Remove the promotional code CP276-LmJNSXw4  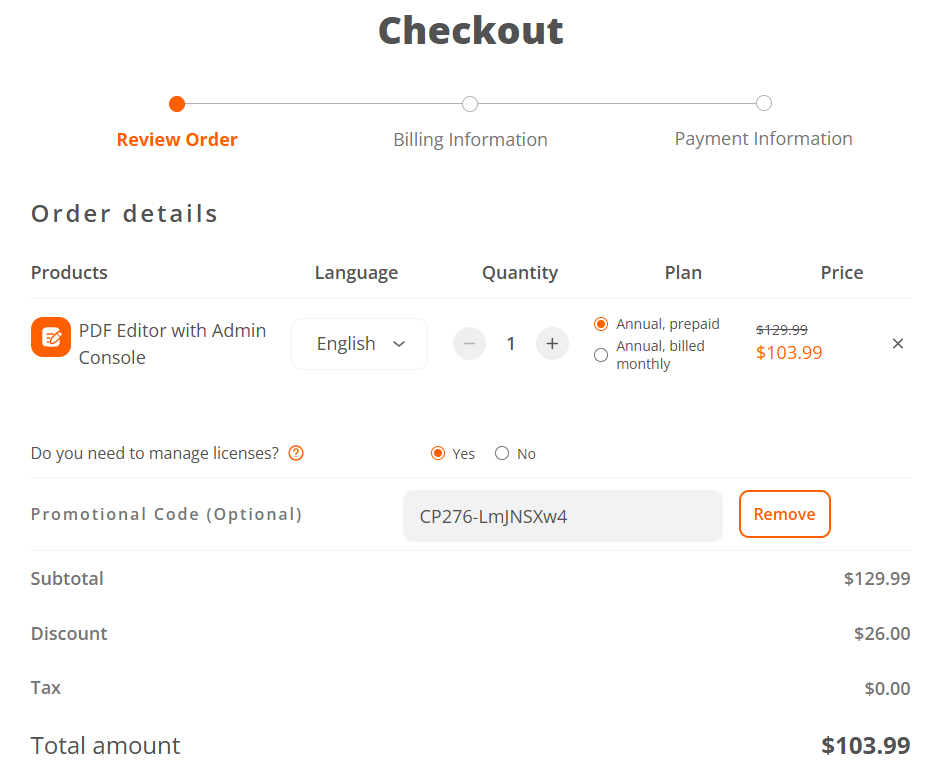784,513
